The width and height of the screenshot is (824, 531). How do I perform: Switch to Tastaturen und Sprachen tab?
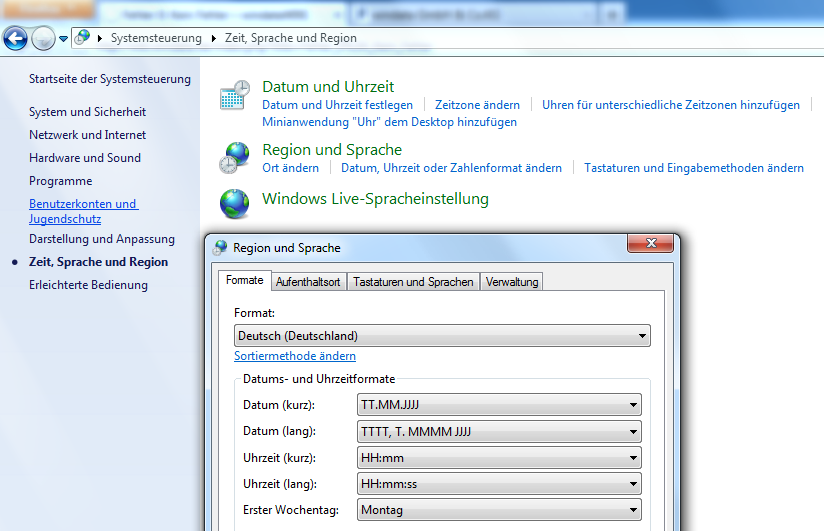coord(413,282)
